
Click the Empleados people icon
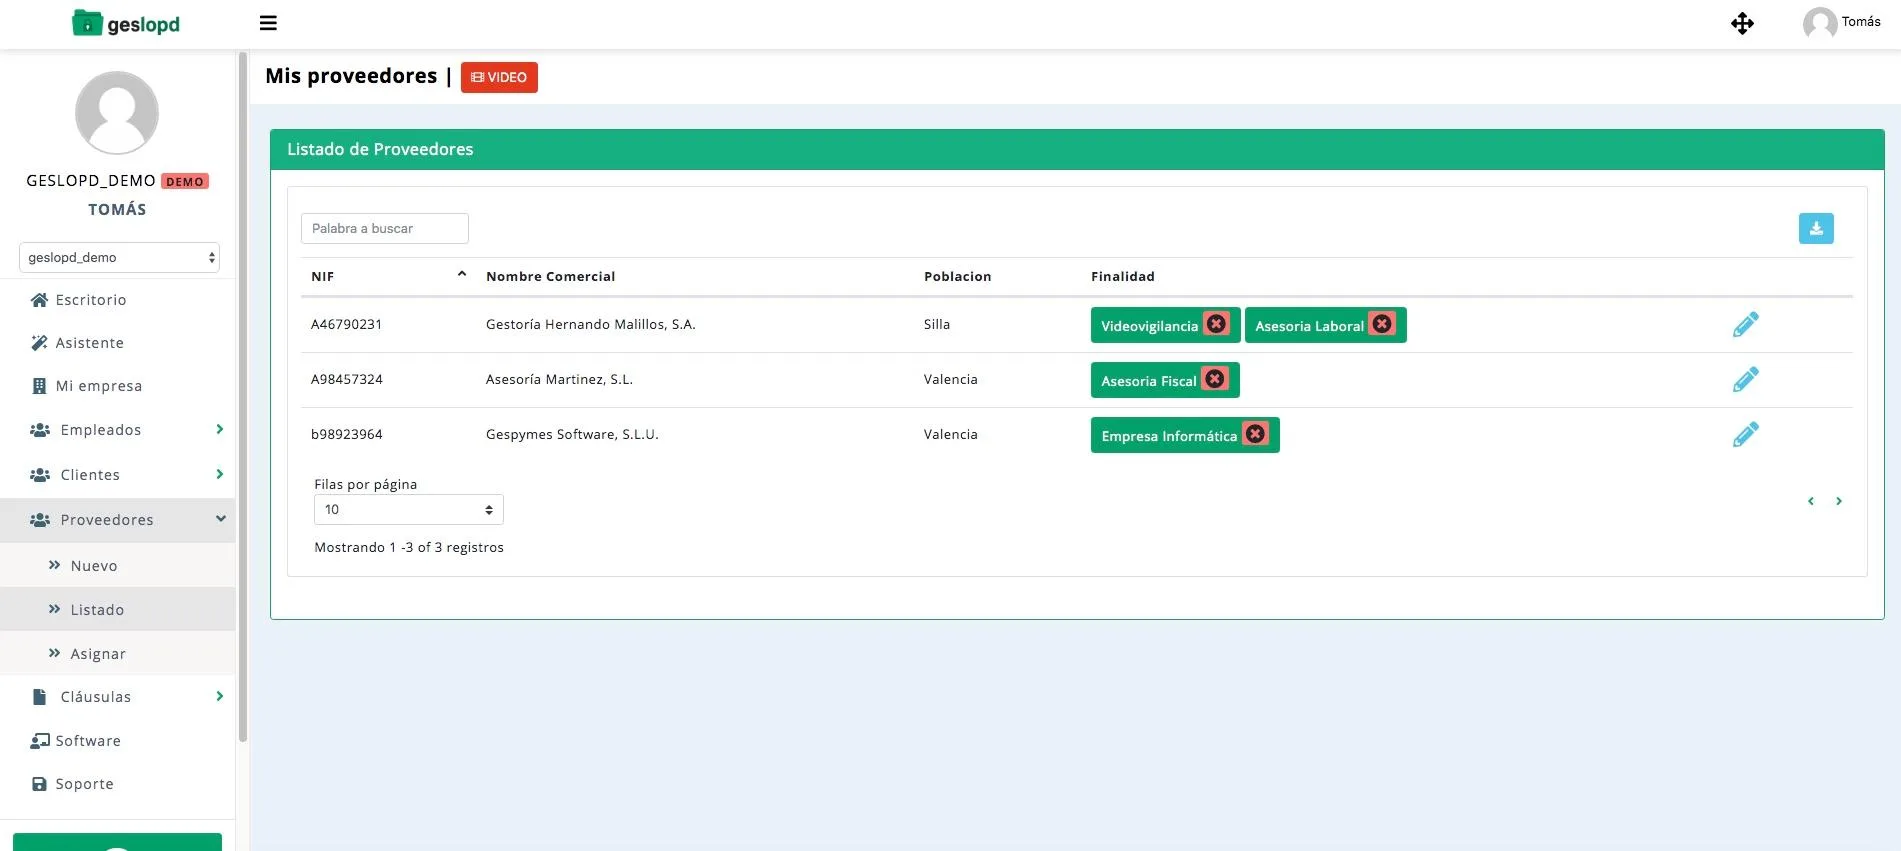click(x=40, y=430)
